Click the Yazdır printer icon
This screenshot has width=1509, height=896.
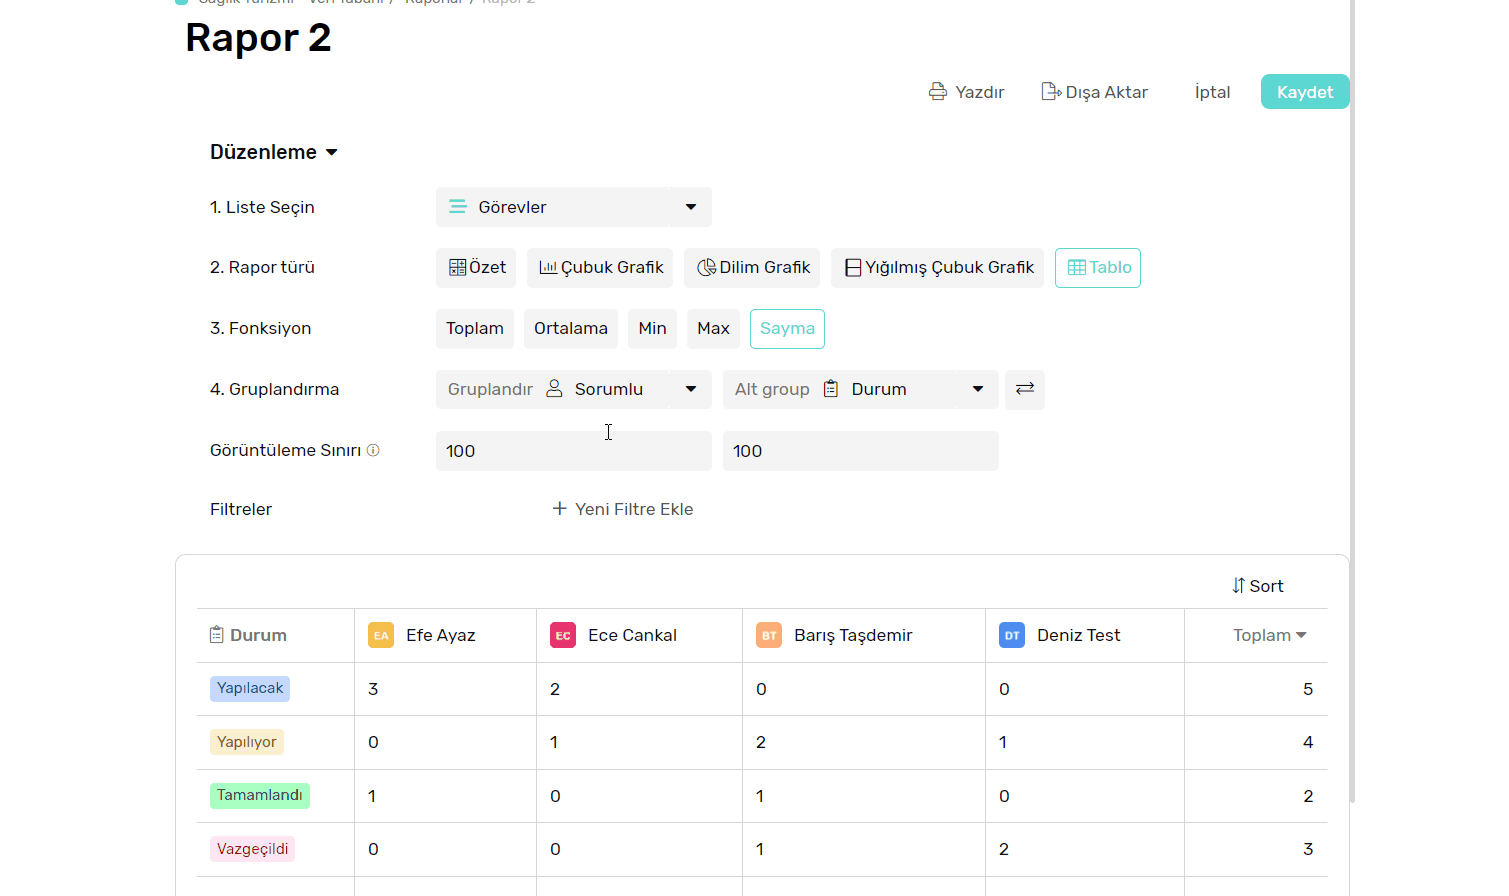[x=938, y=92]
